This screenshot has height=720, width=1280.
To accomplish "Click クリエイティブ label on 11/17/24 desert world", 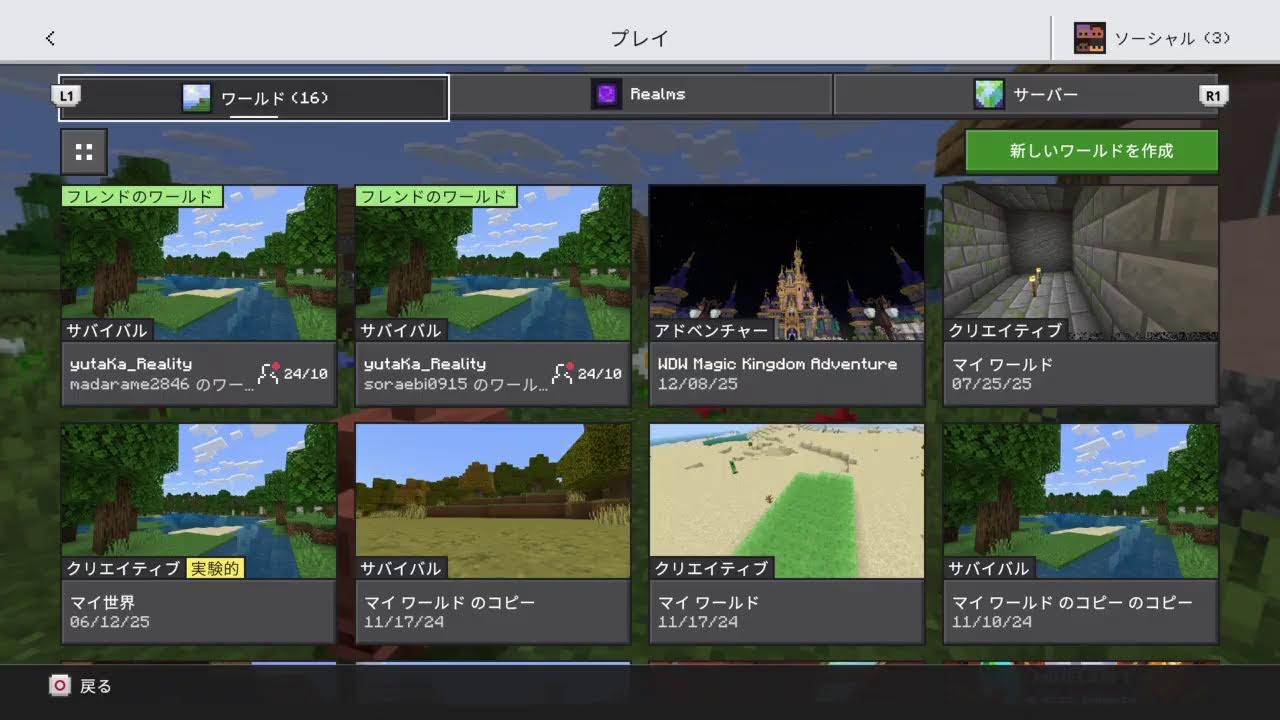I will point(712,568).
